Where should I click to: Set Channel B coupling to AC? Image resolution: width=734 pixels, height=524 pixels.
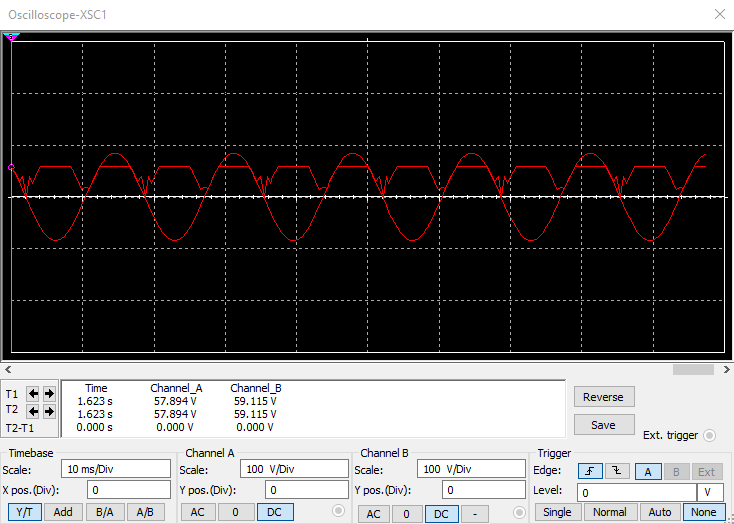click(x=373, y=514)
